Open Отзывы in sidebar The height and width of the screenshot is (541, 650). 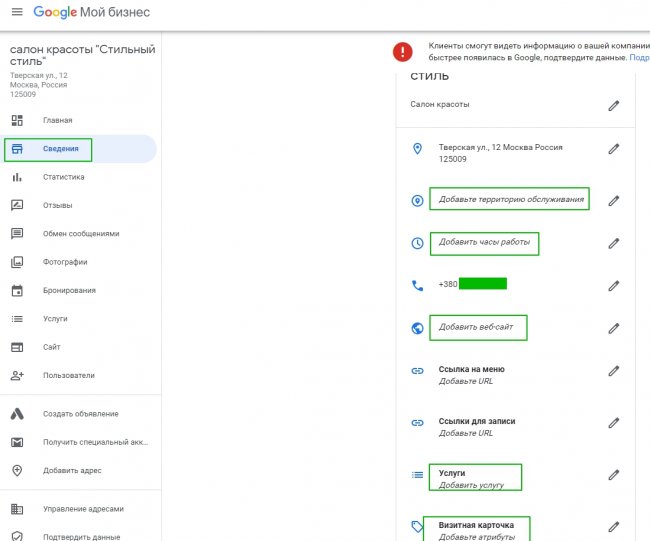click(57, 206)
